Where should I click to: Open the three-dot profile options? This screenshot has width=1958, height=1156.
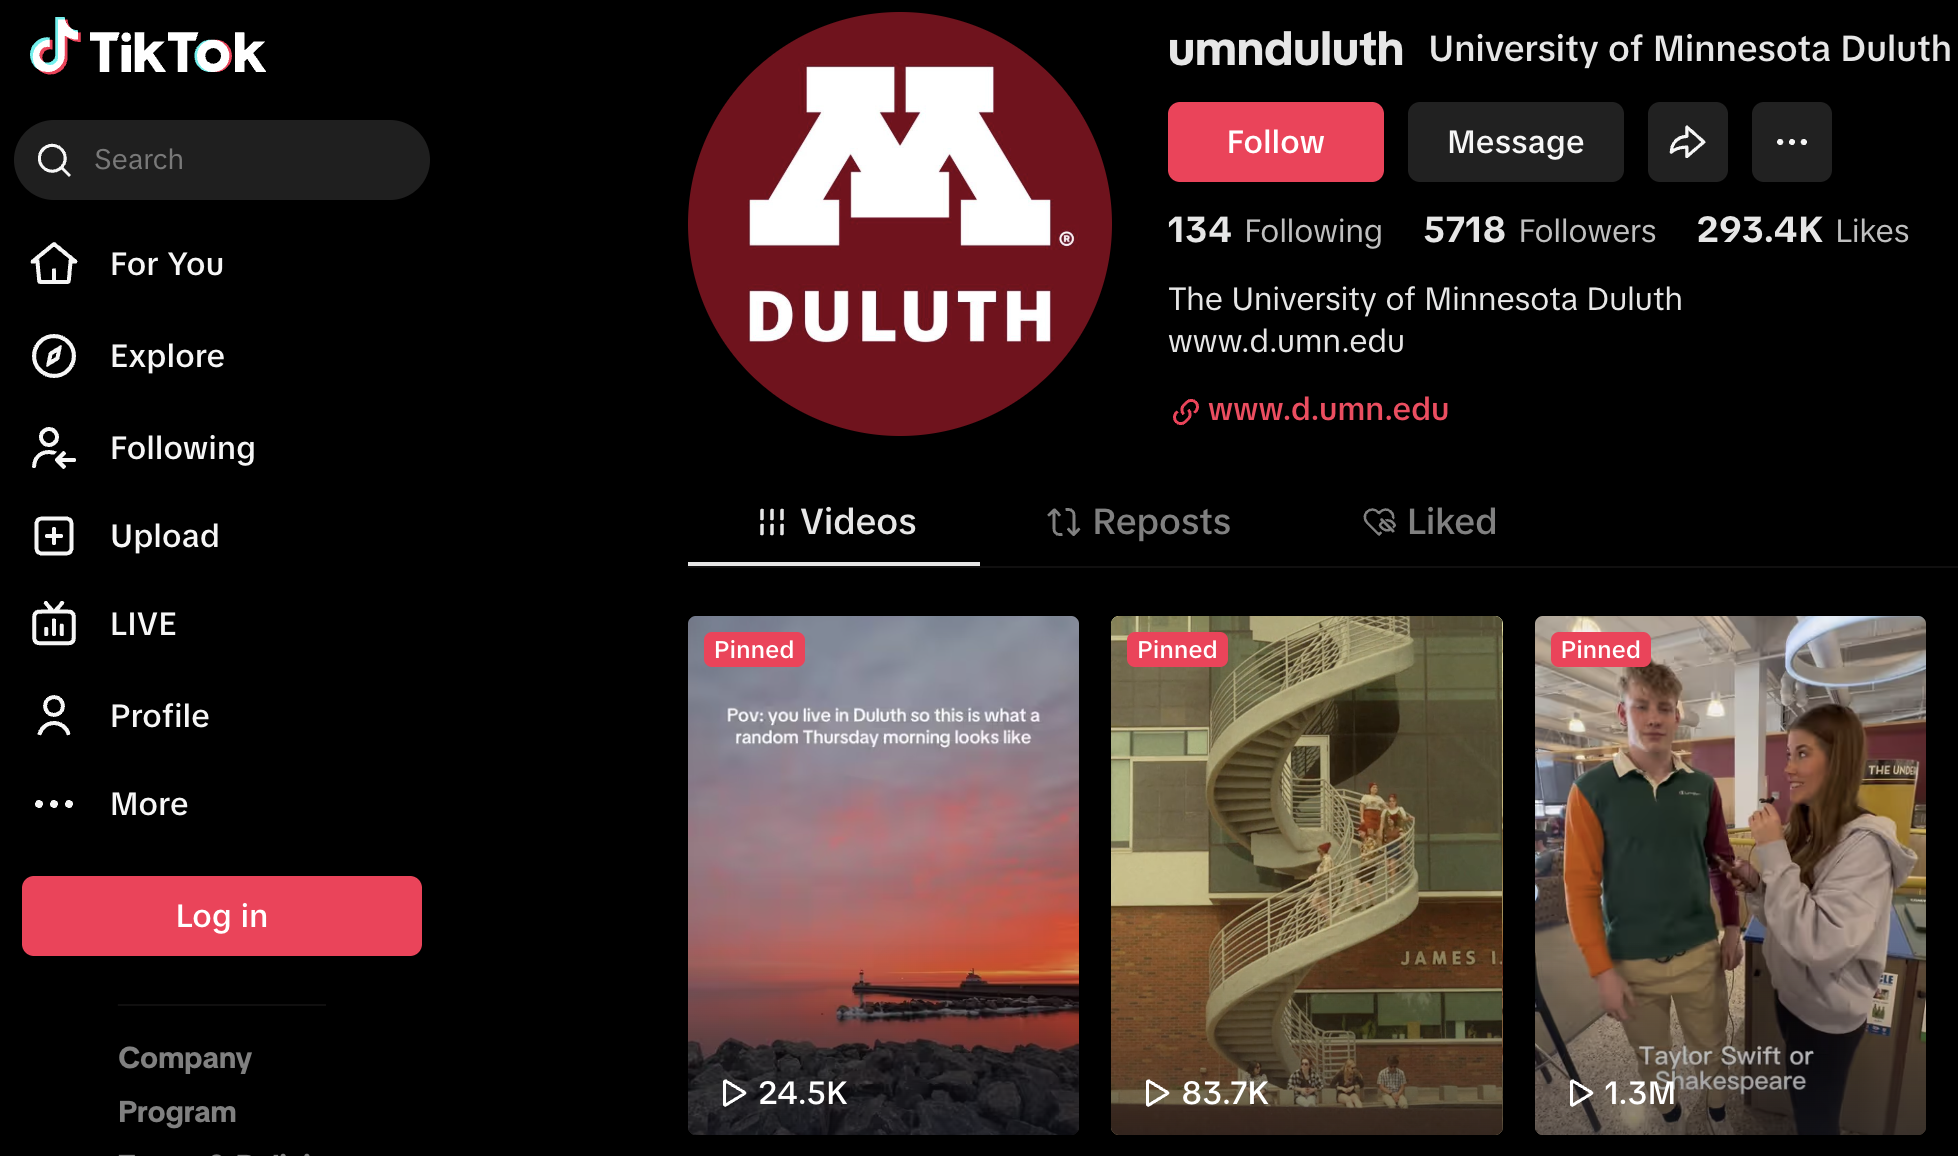(x=1792, y=142)
